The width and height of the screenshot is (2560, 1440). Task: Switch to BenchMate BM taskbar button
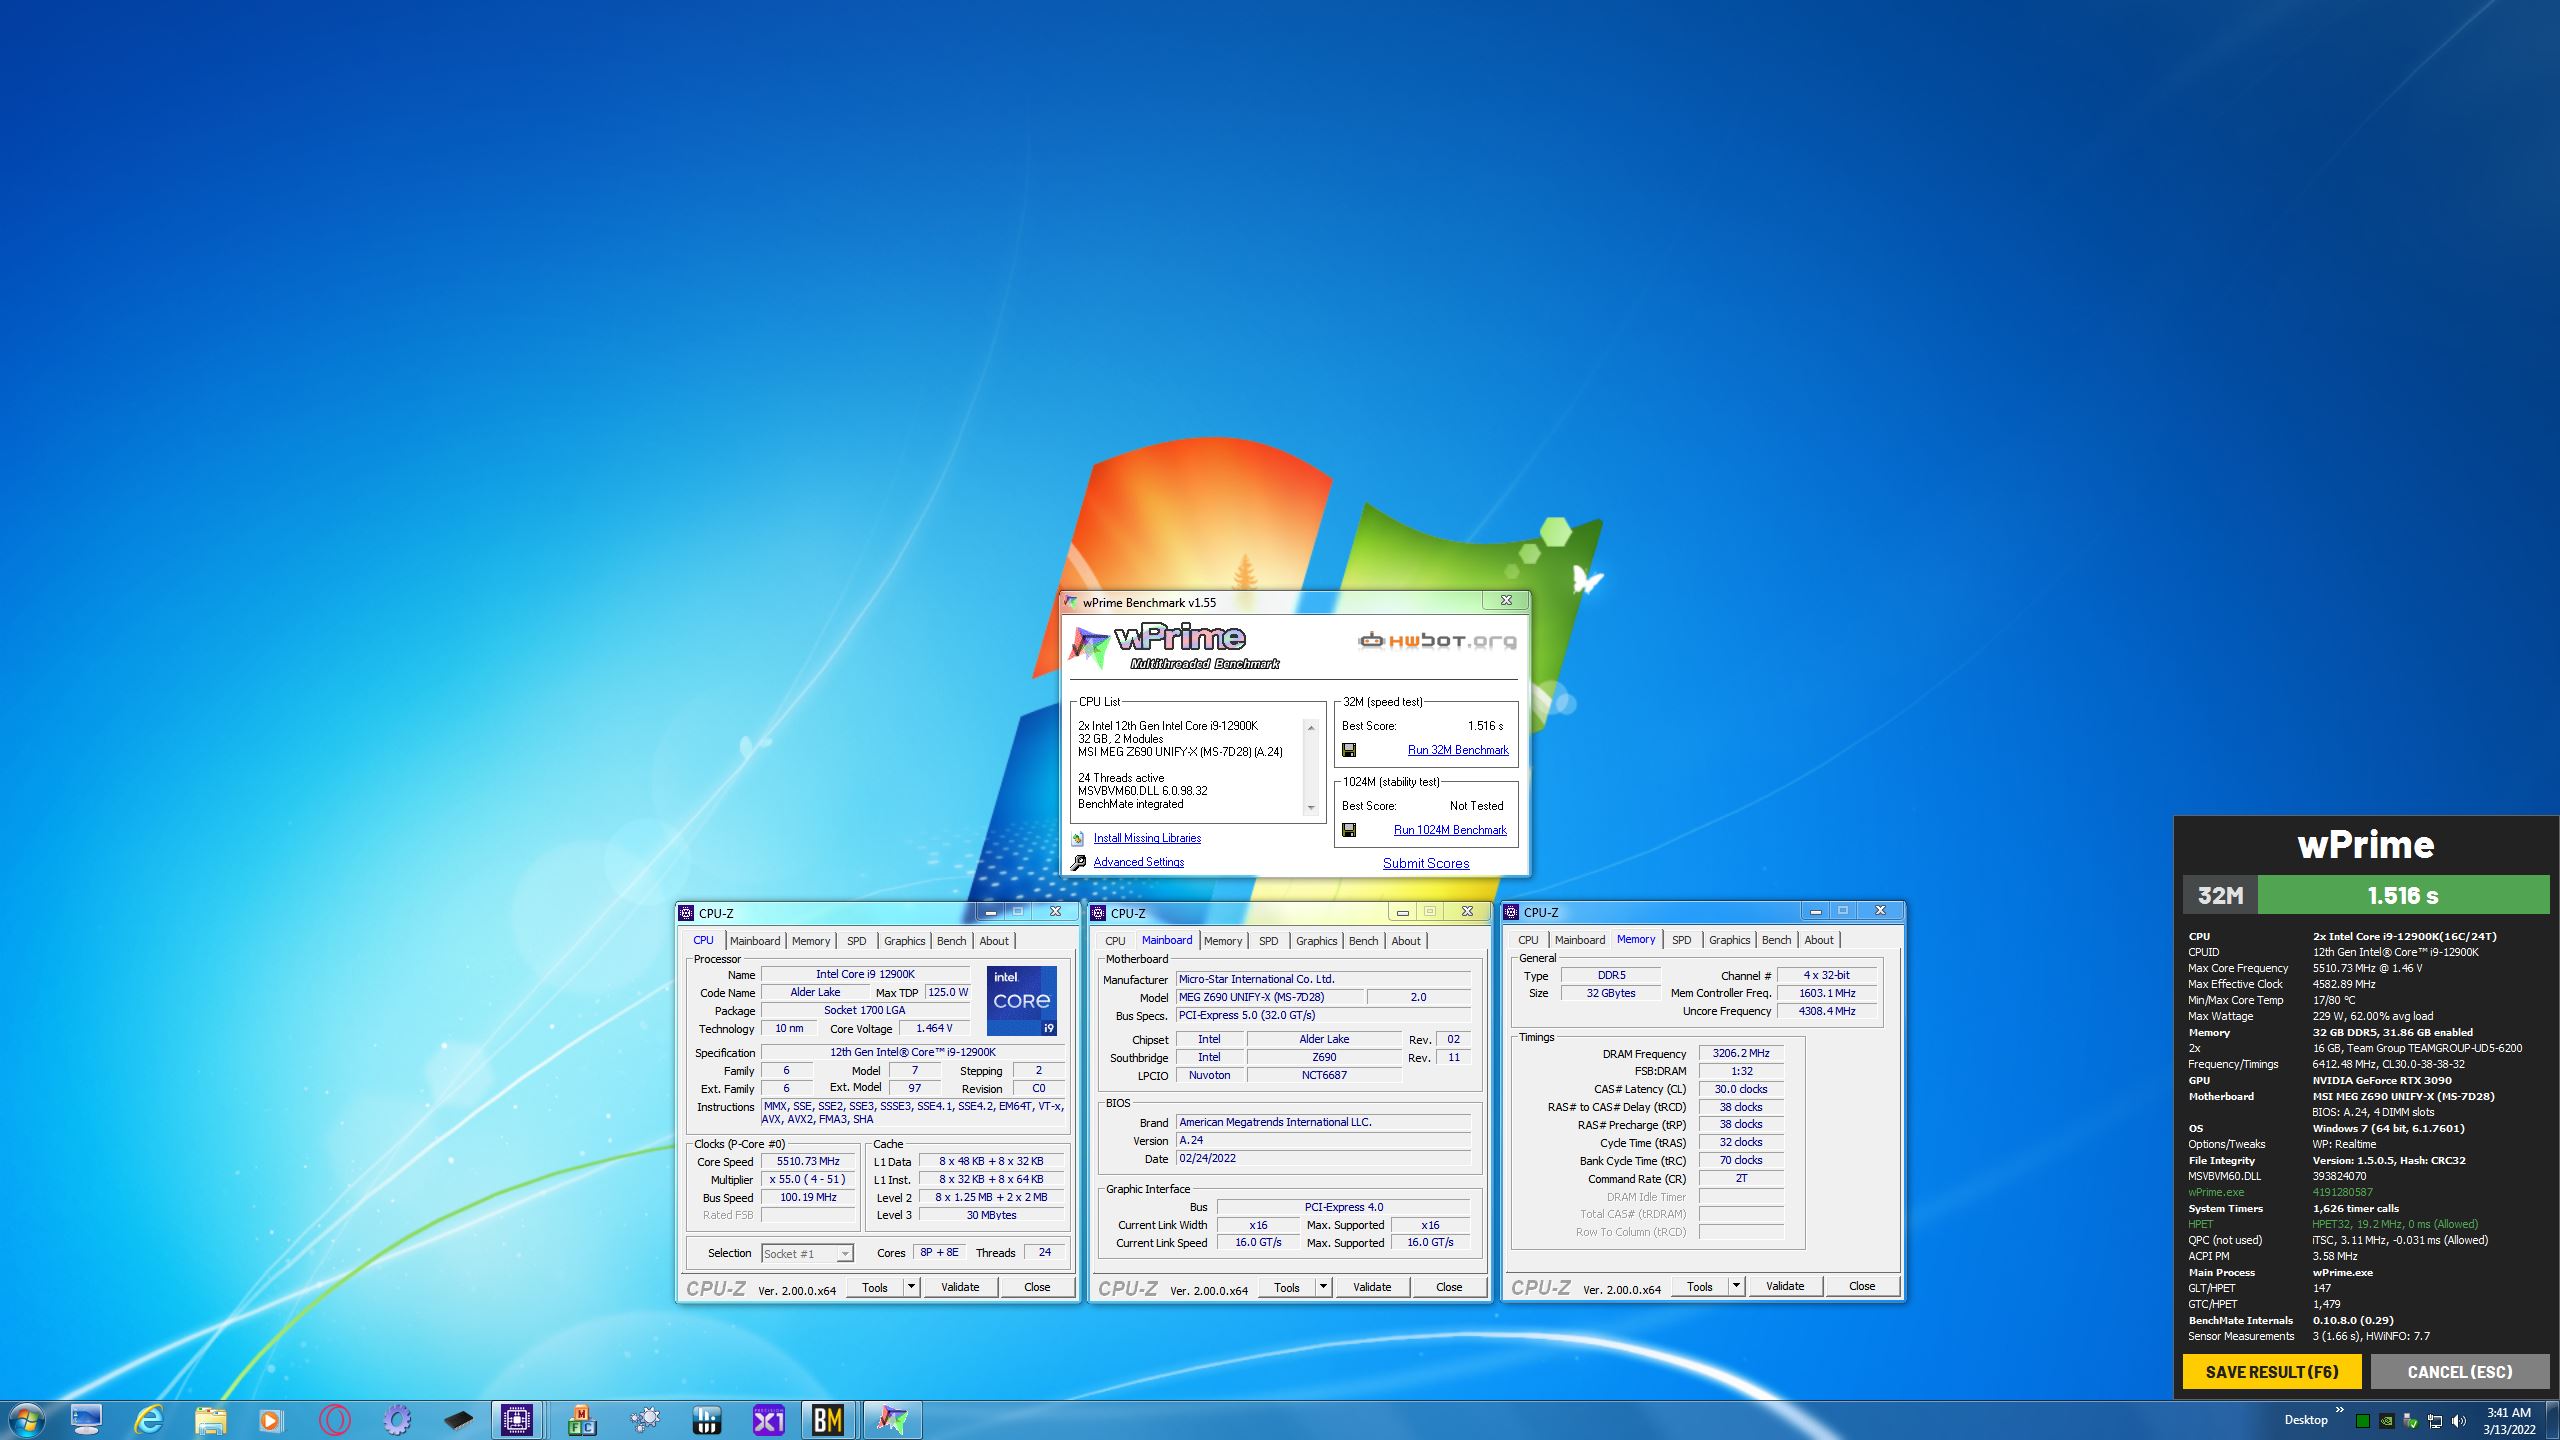tap(828, 1420)
